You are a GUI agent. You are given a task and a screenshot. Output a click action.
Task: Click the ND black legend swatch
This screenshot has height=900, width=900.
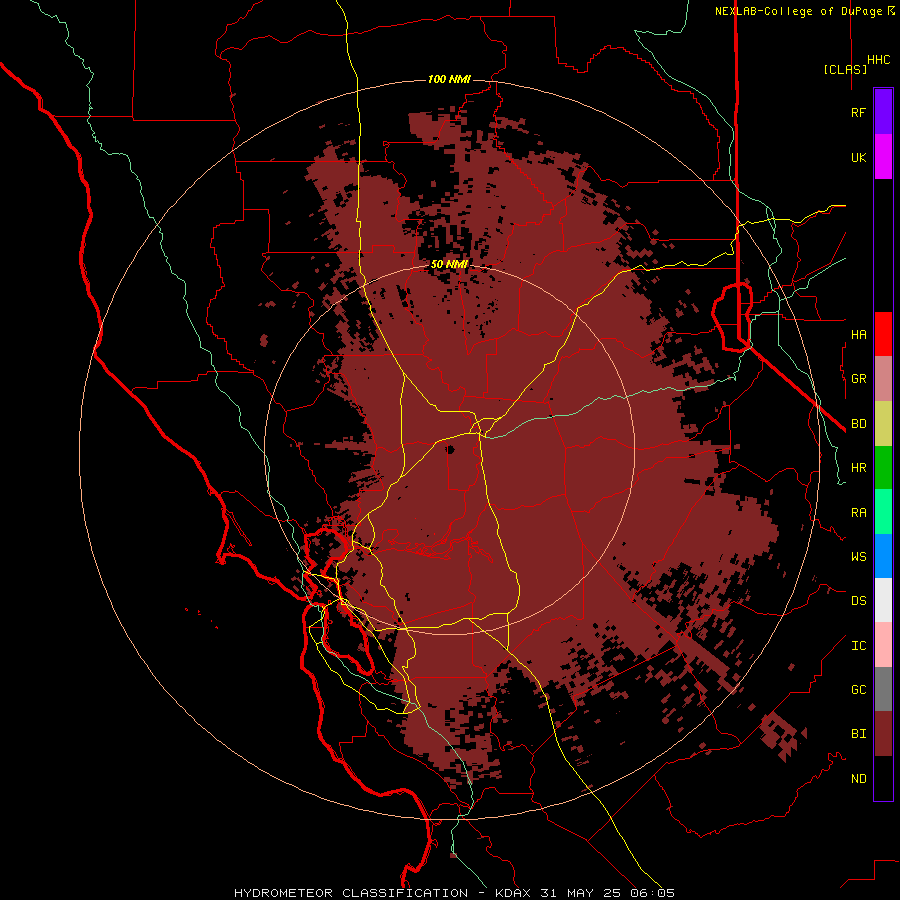pos(883,778)
